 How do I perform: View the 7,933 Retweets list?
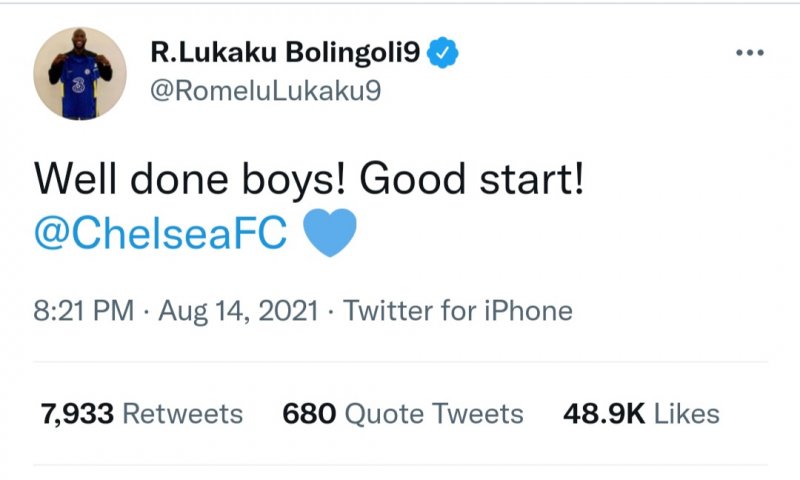coord(142,414)
